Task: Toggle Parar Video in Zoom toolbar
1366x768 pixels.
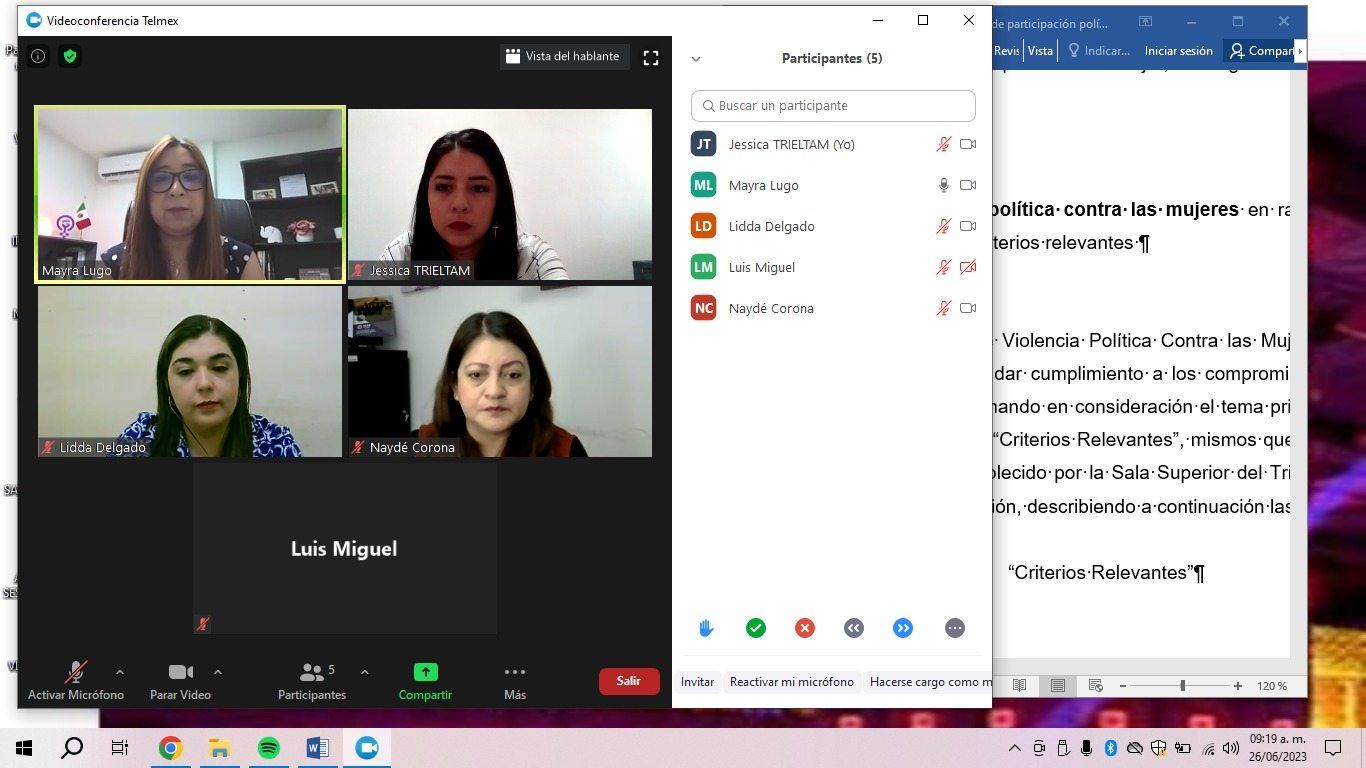Action: [180, 681]
